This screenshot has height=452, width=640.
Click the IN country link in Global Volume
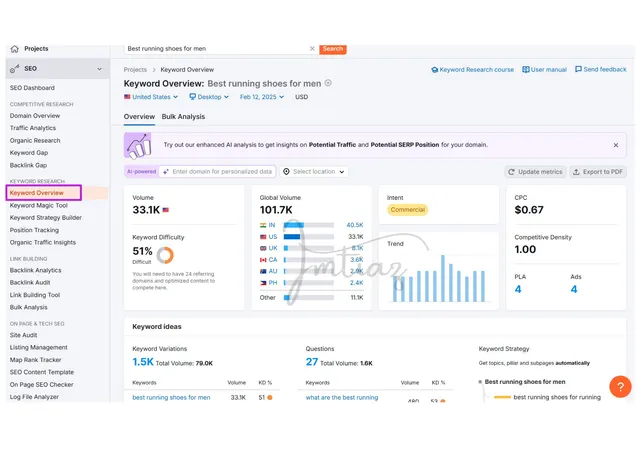coord(272,225)
